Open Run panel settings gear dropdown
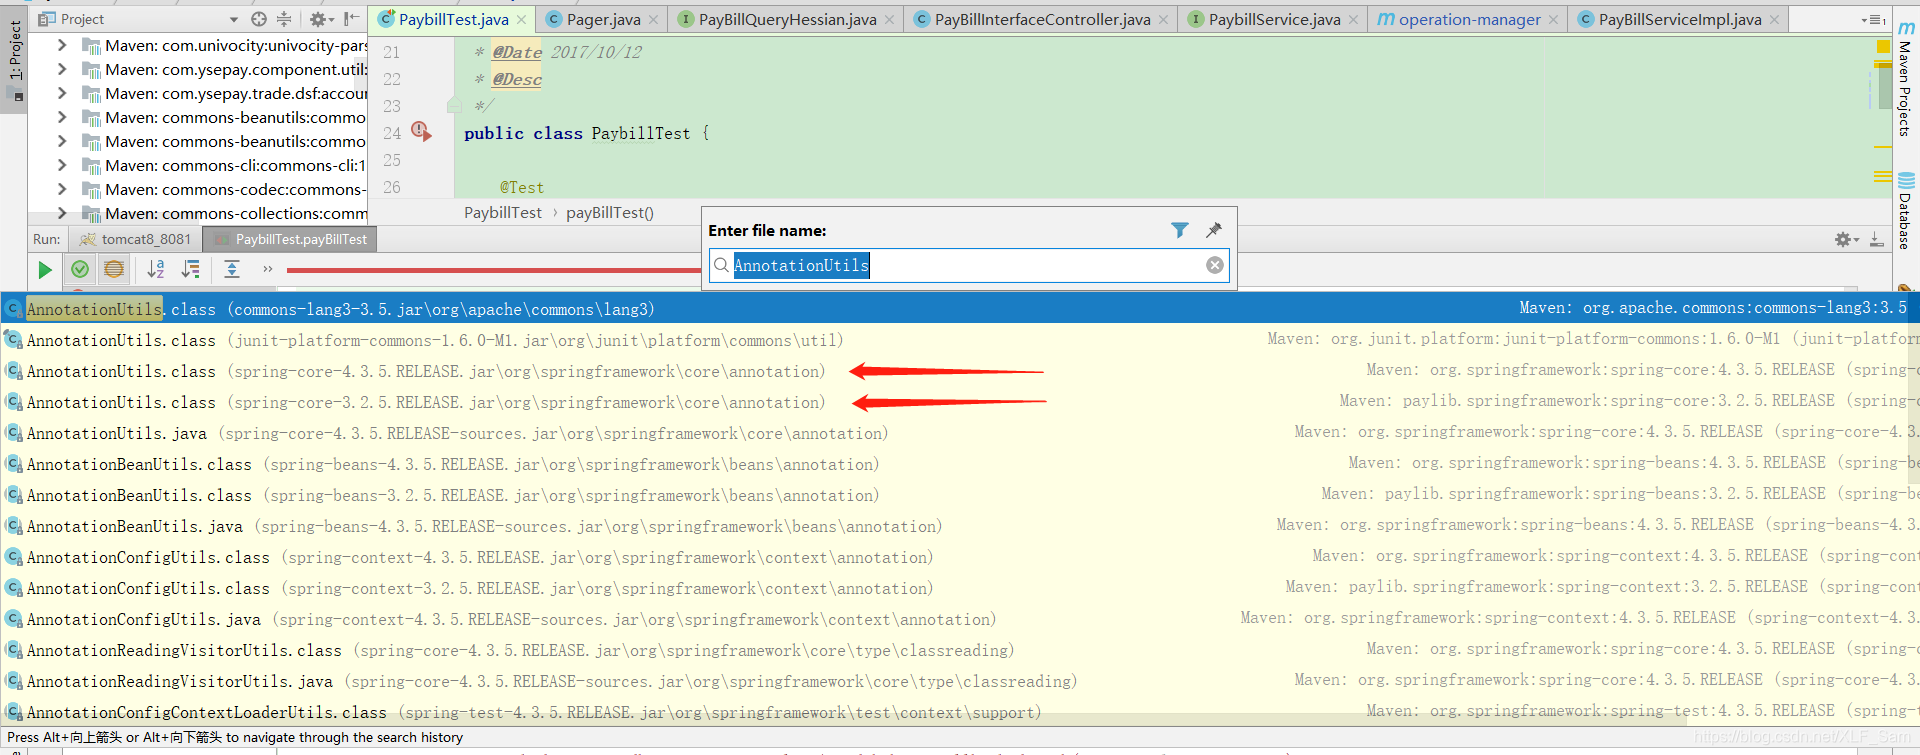Viewport: 1920px width, 755px height. point(1846,239)
